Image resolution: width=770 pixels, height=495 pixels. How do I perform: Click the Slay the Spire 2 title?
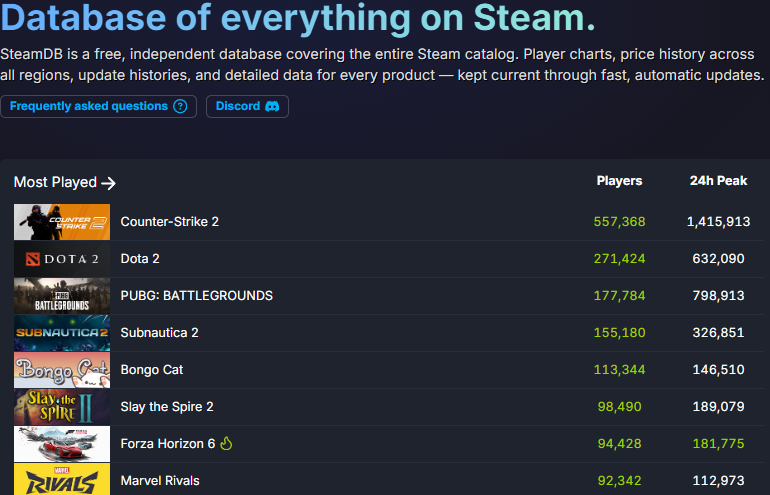[x=167, y=407]
